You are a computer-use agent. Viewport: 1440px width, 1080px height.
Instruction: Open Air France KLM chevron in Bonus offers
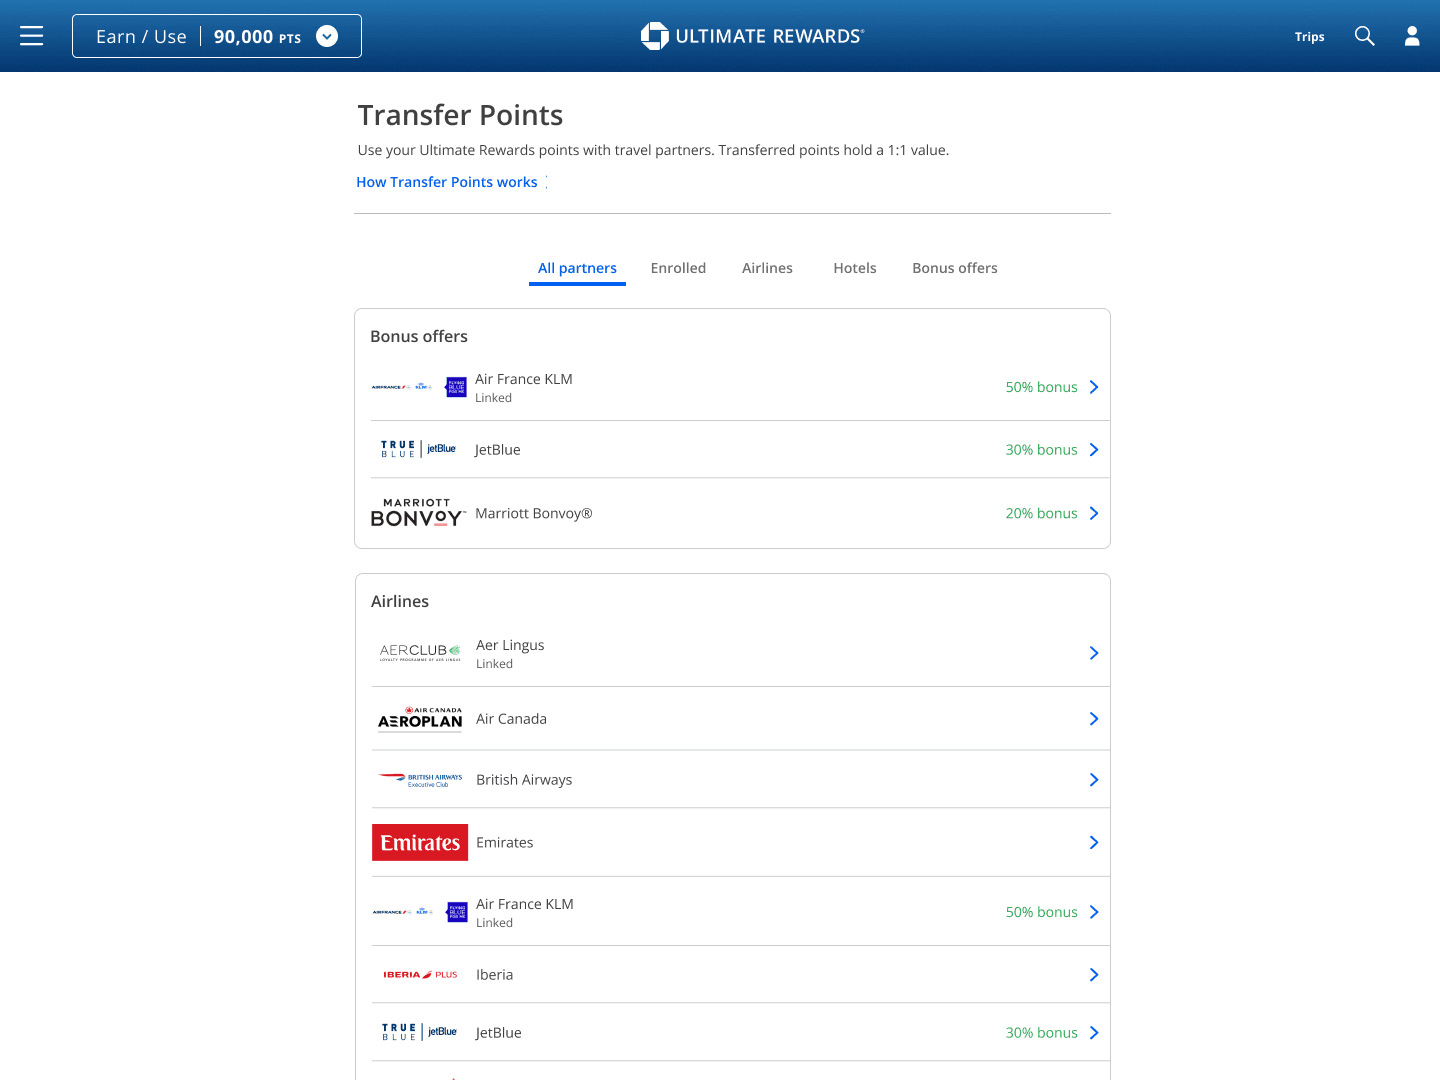(1094, 387)
